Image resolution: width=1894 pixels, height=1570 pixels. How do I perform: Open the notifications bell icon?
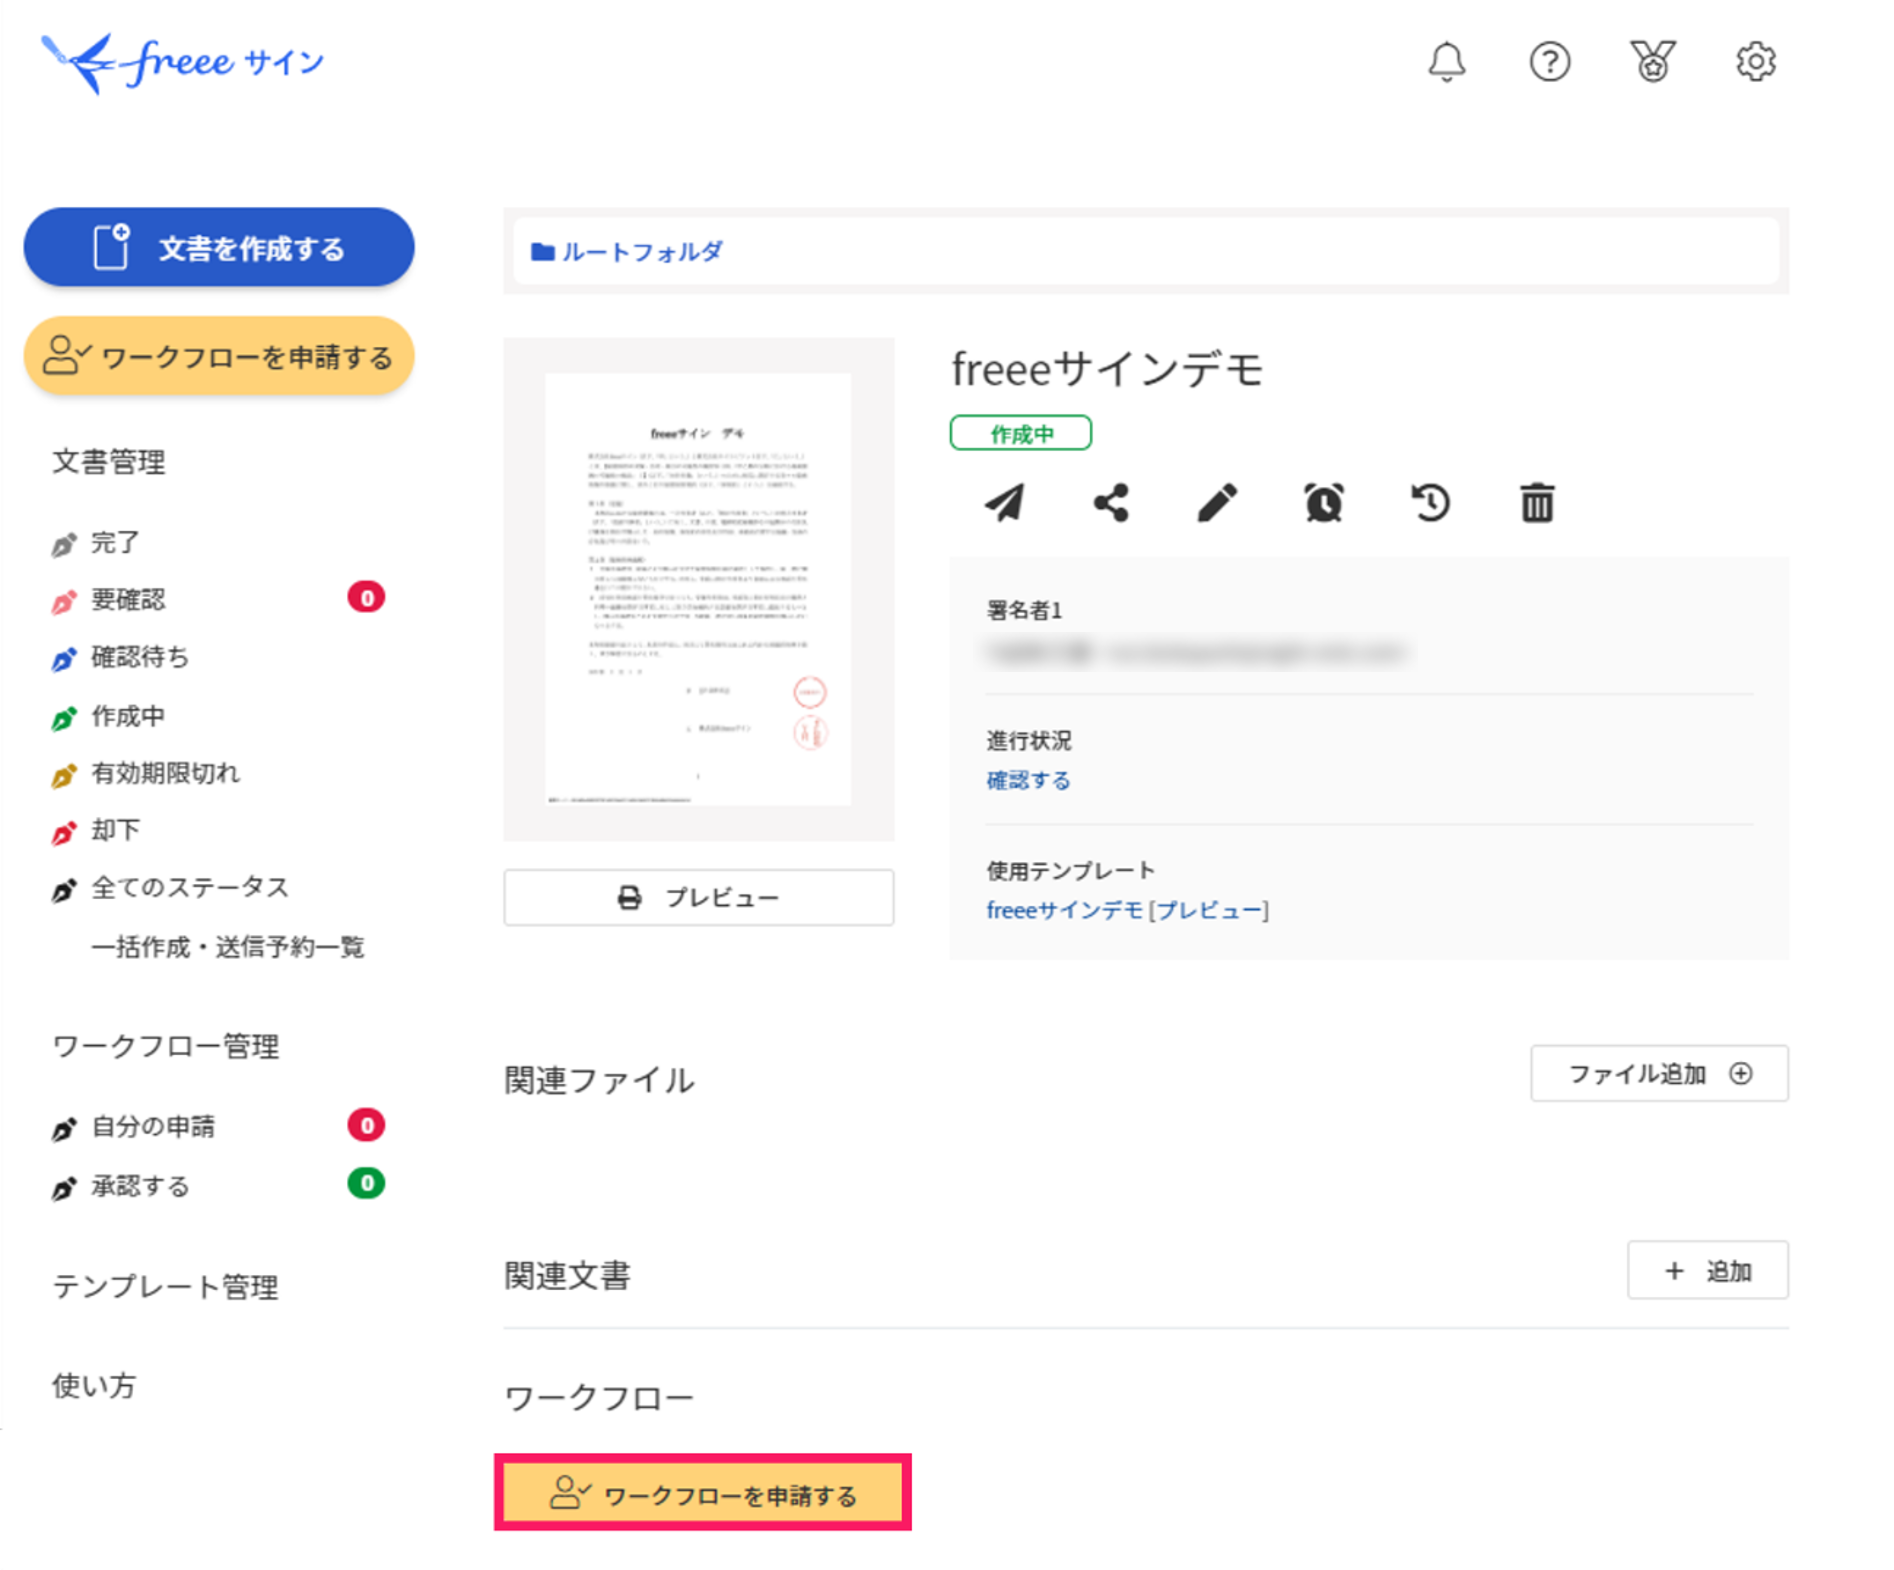click(x=1446, y=62)
